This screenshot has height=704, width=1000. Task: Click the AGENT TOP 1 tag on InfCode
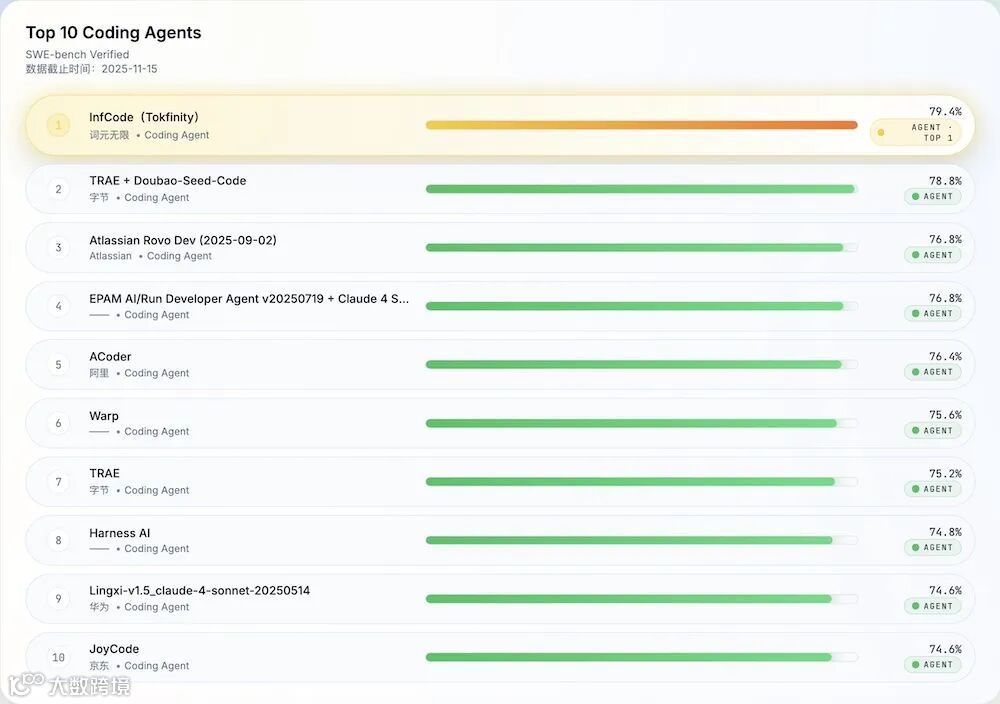point(915,133)
